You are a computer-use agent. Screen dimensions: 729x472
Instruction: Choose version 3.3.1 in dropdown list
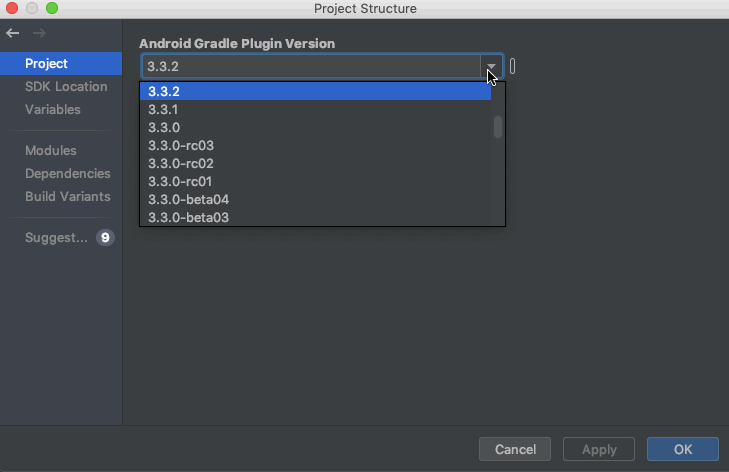[x=315, y=109]
